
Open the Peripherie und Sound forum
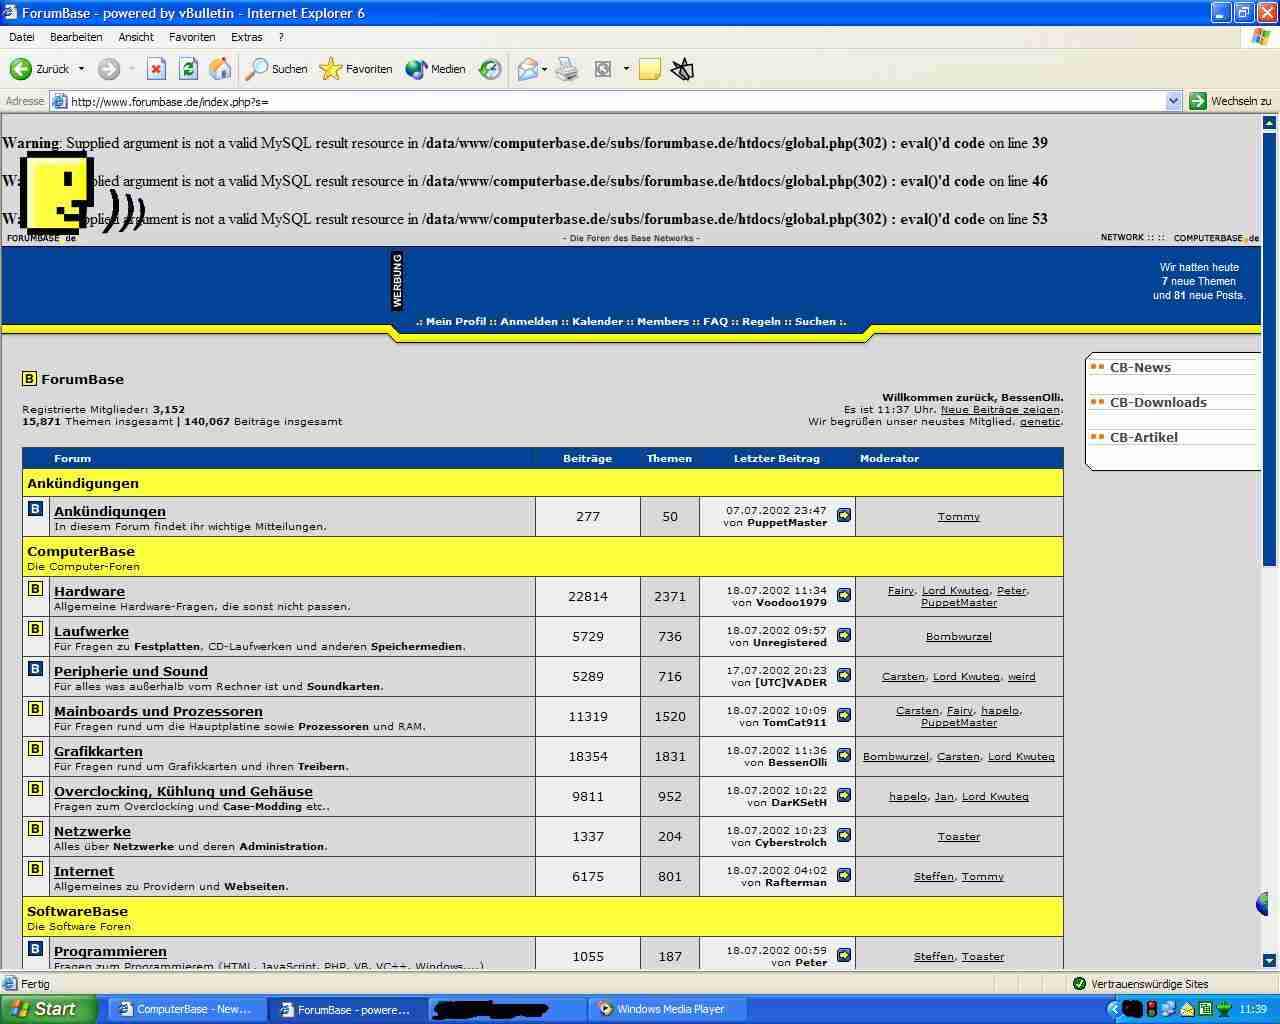131,671
